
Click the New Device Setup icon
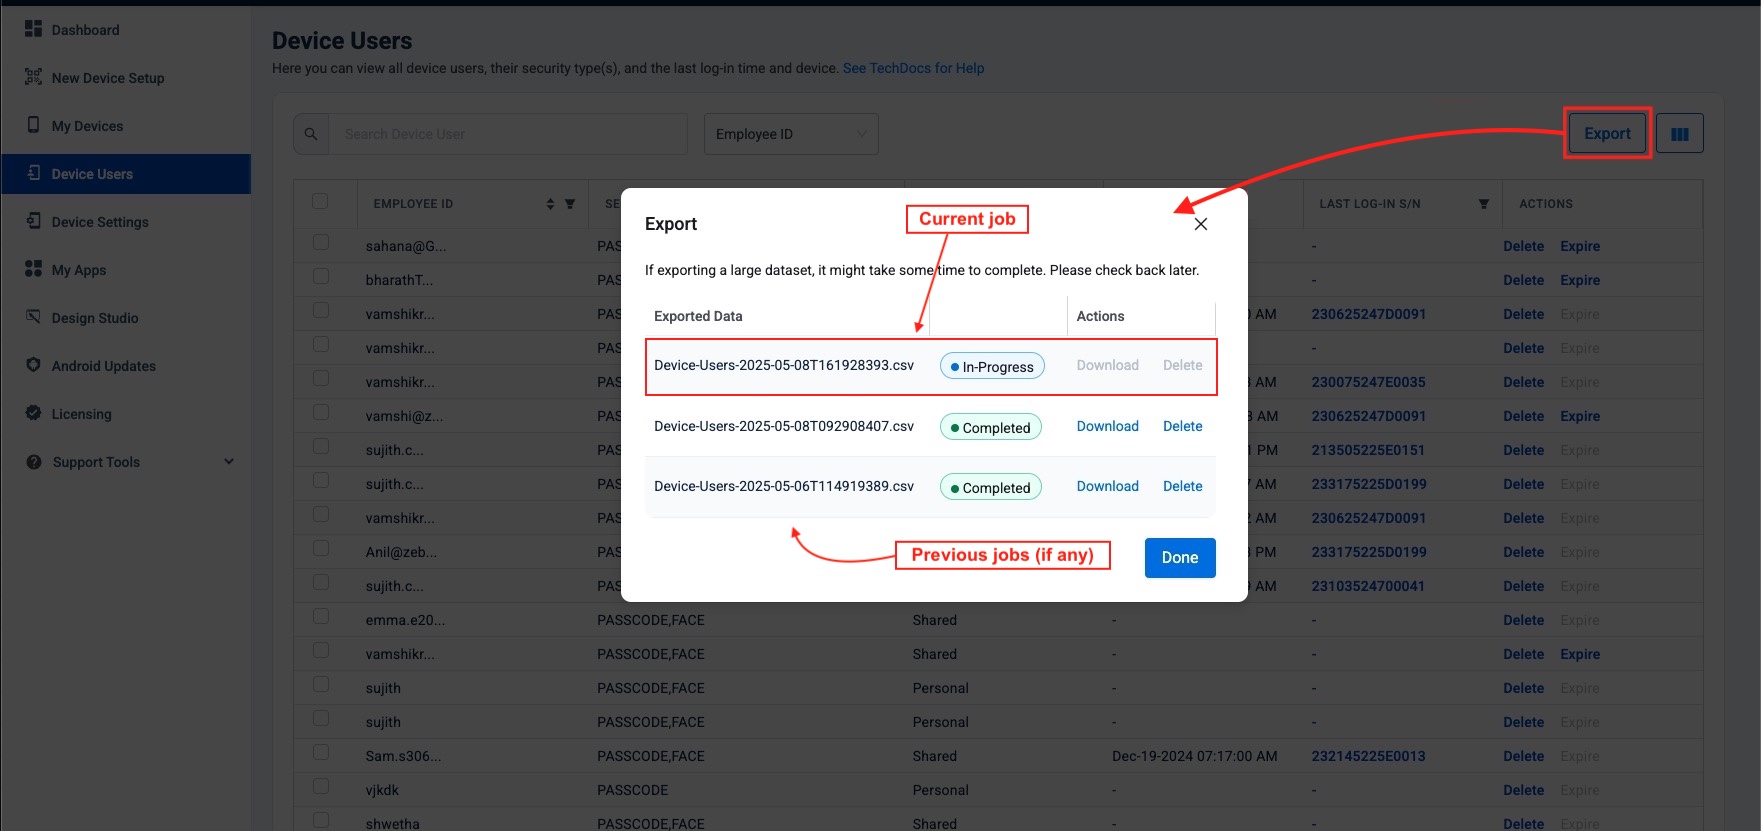coord(33,77)
